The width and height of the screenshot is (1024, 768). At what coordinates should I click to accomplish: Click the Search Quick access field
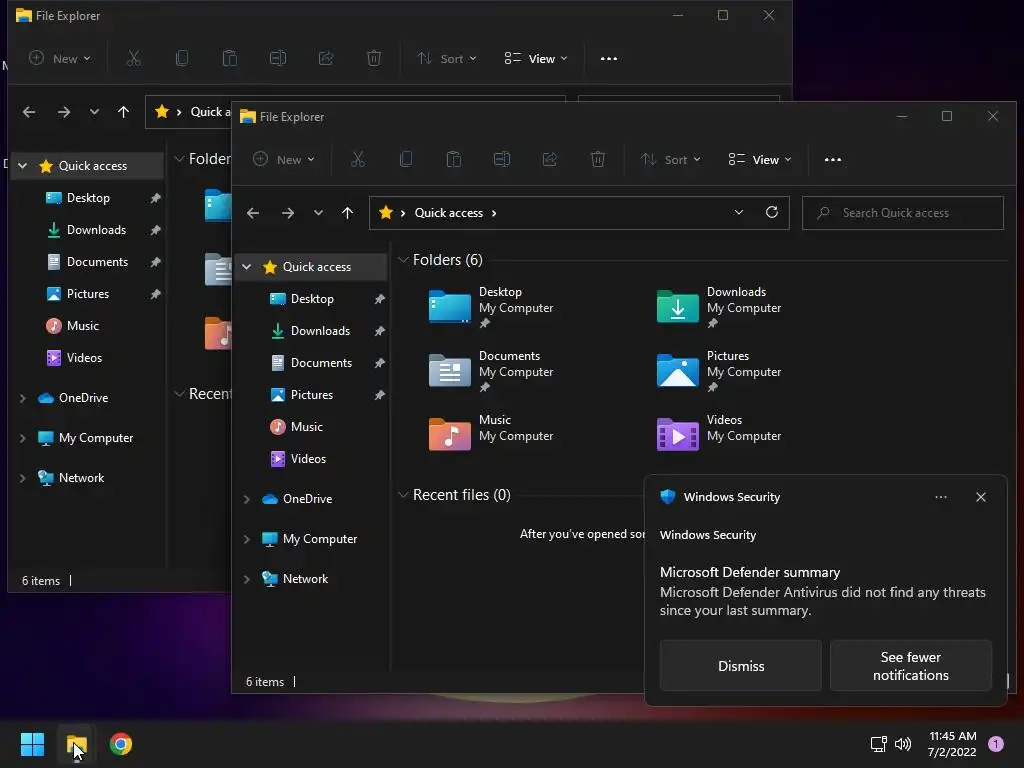903,213
